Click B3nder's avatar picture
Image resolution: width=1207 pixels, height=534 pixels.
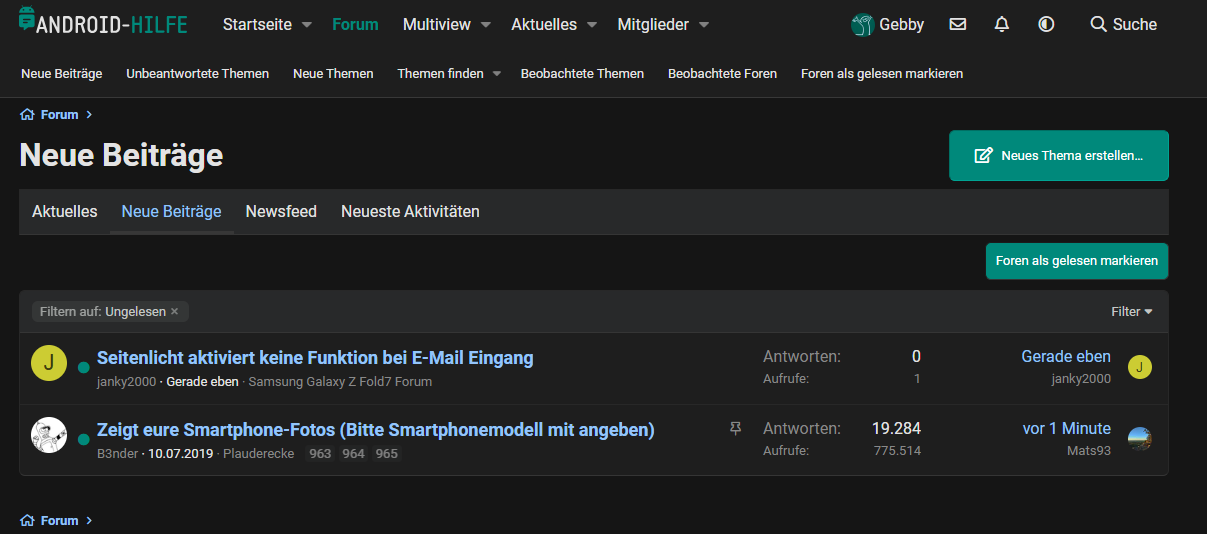[49, 435]
